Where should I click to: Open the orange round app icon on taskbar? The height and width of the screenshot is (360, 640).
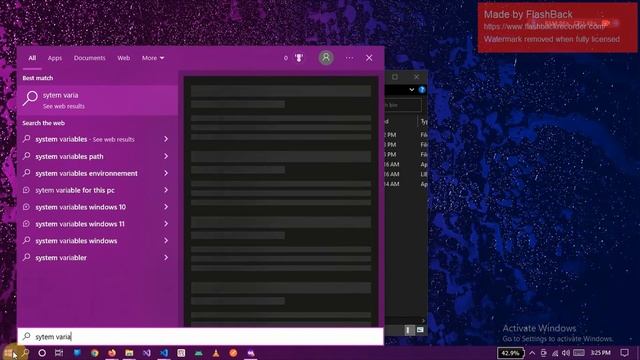click(233, 353)
